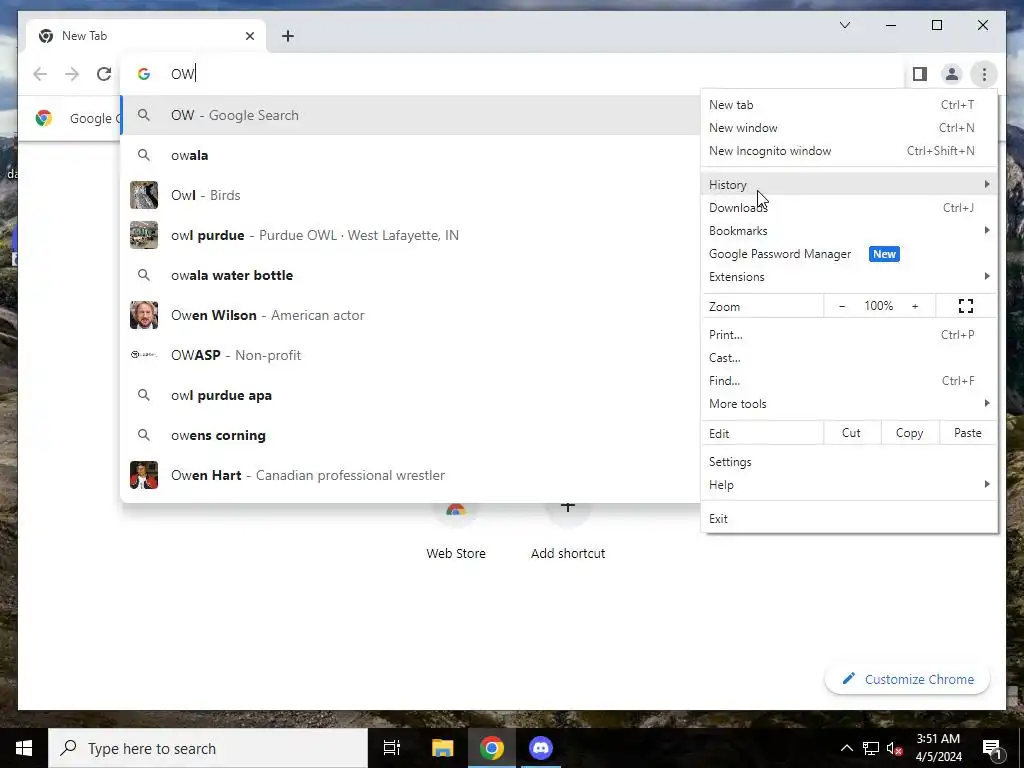Show hidden system tray icons
The height and width of the screenshot is (768, 1024).
(846, 748)
